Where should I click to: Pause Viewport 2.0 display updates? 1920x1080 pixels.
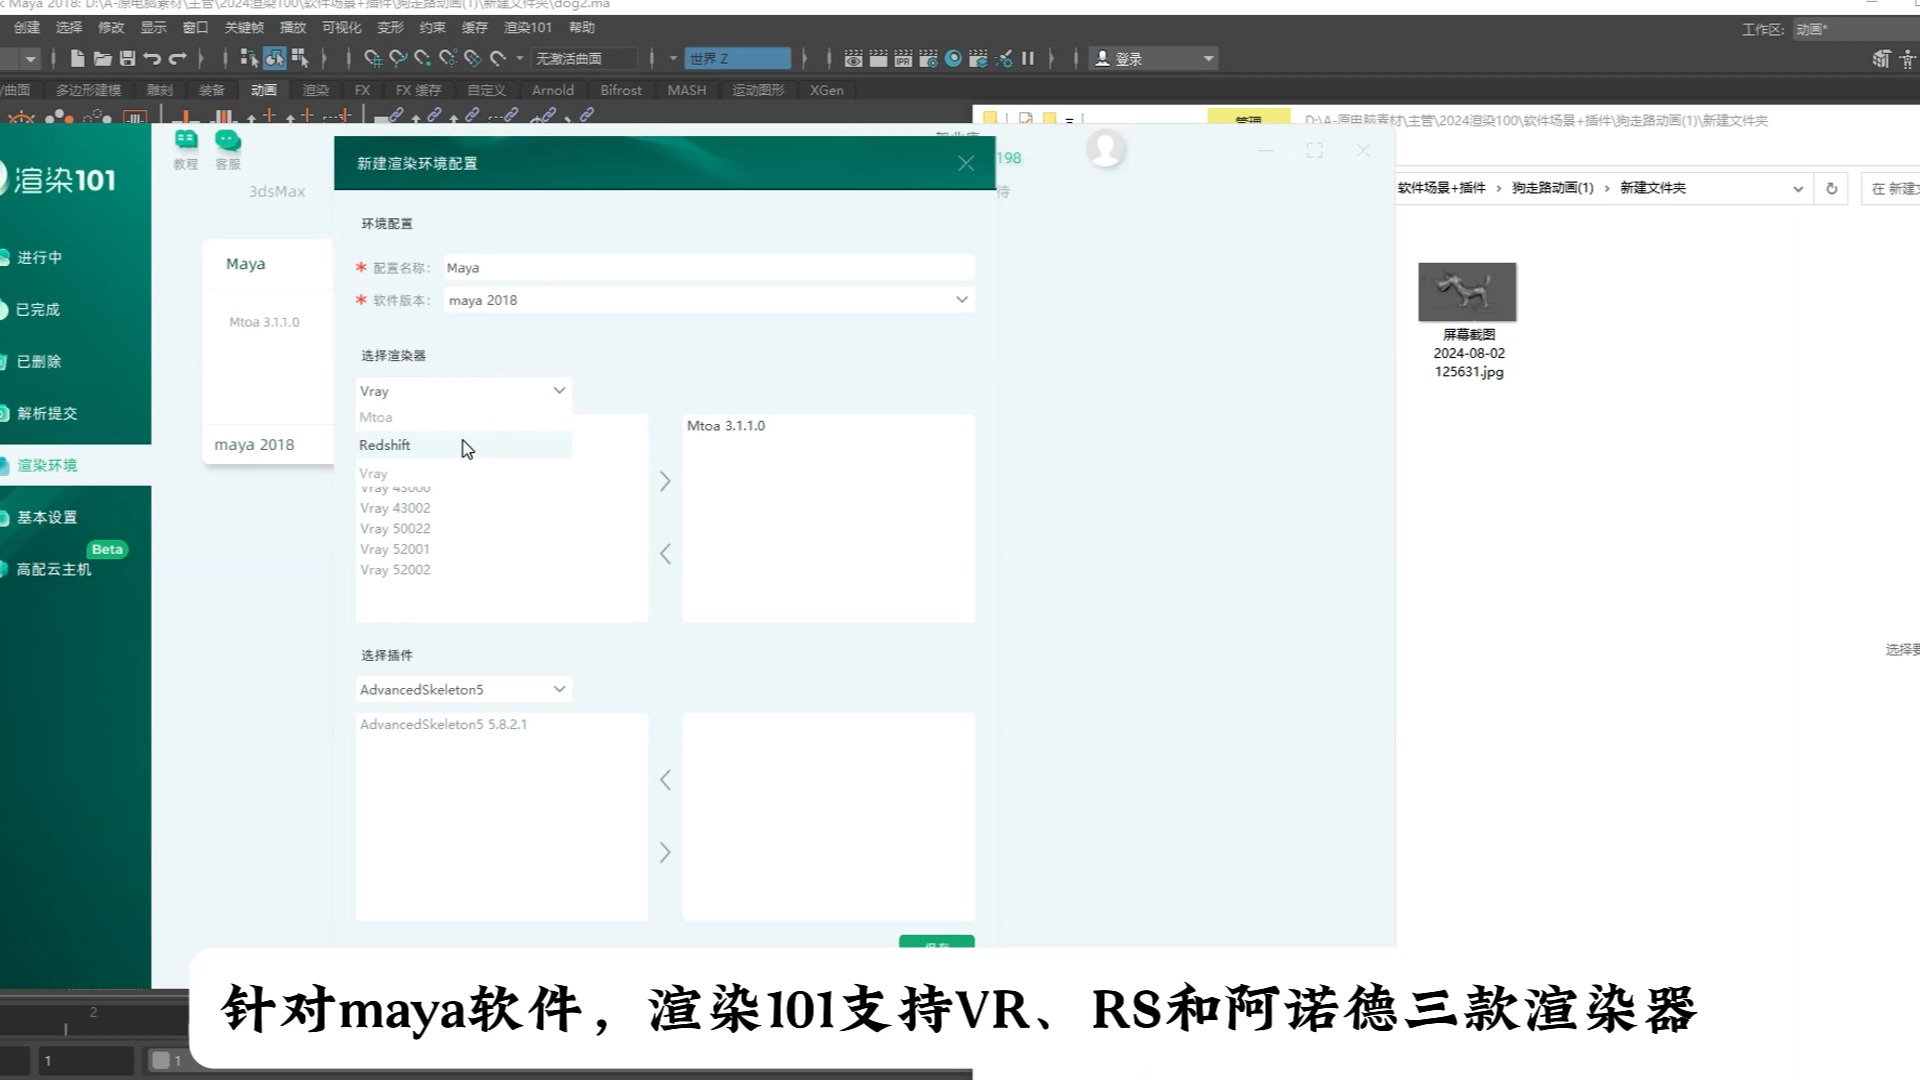pos(1028,59)
